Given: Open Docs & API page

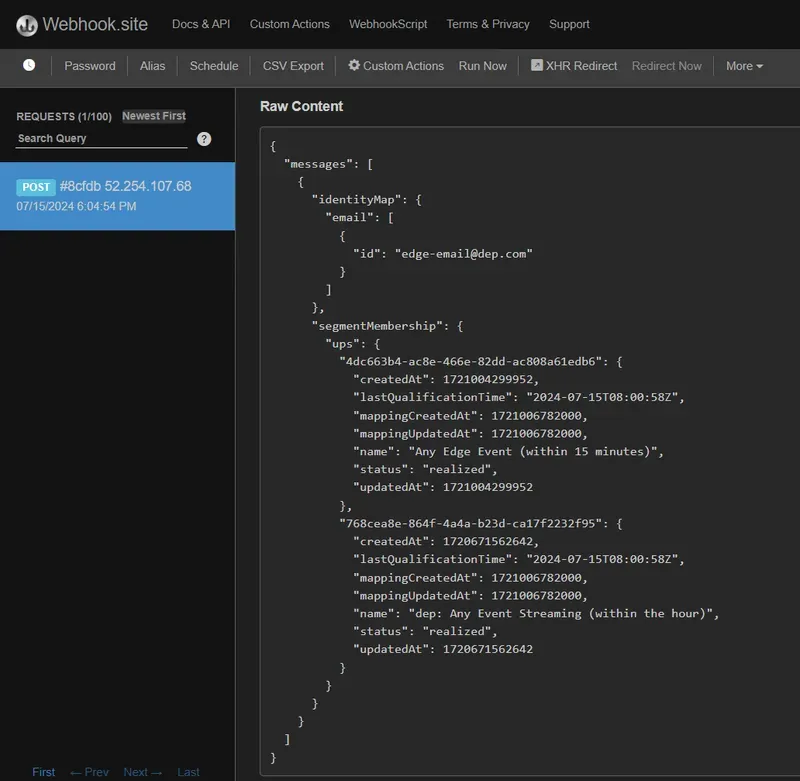Looking at the screenshot, I should click(201, 24).
